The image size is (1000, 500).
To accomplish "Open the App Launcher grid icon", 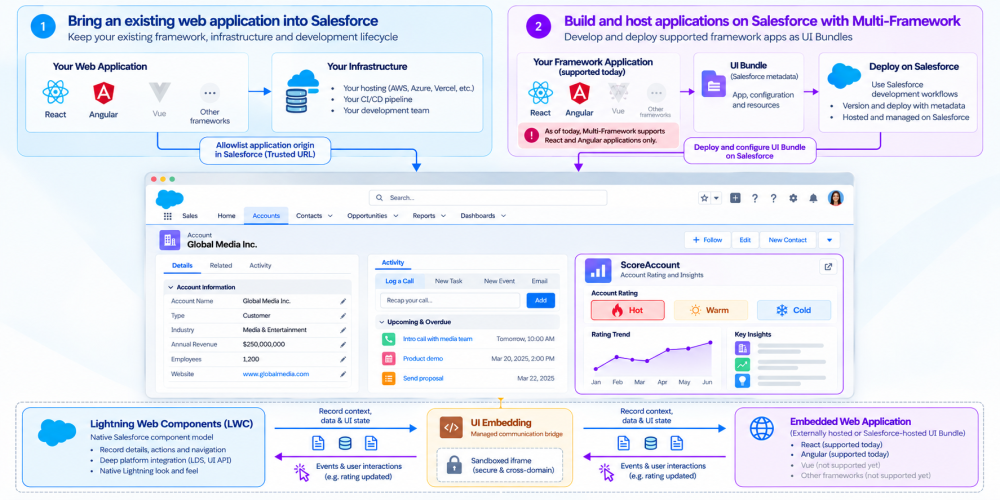I will click(168, 216).
